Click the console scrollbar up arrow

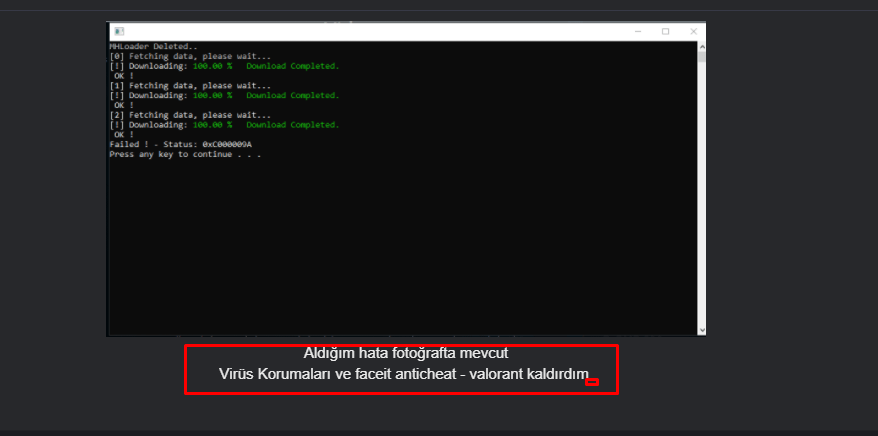(x=702, y=46)
